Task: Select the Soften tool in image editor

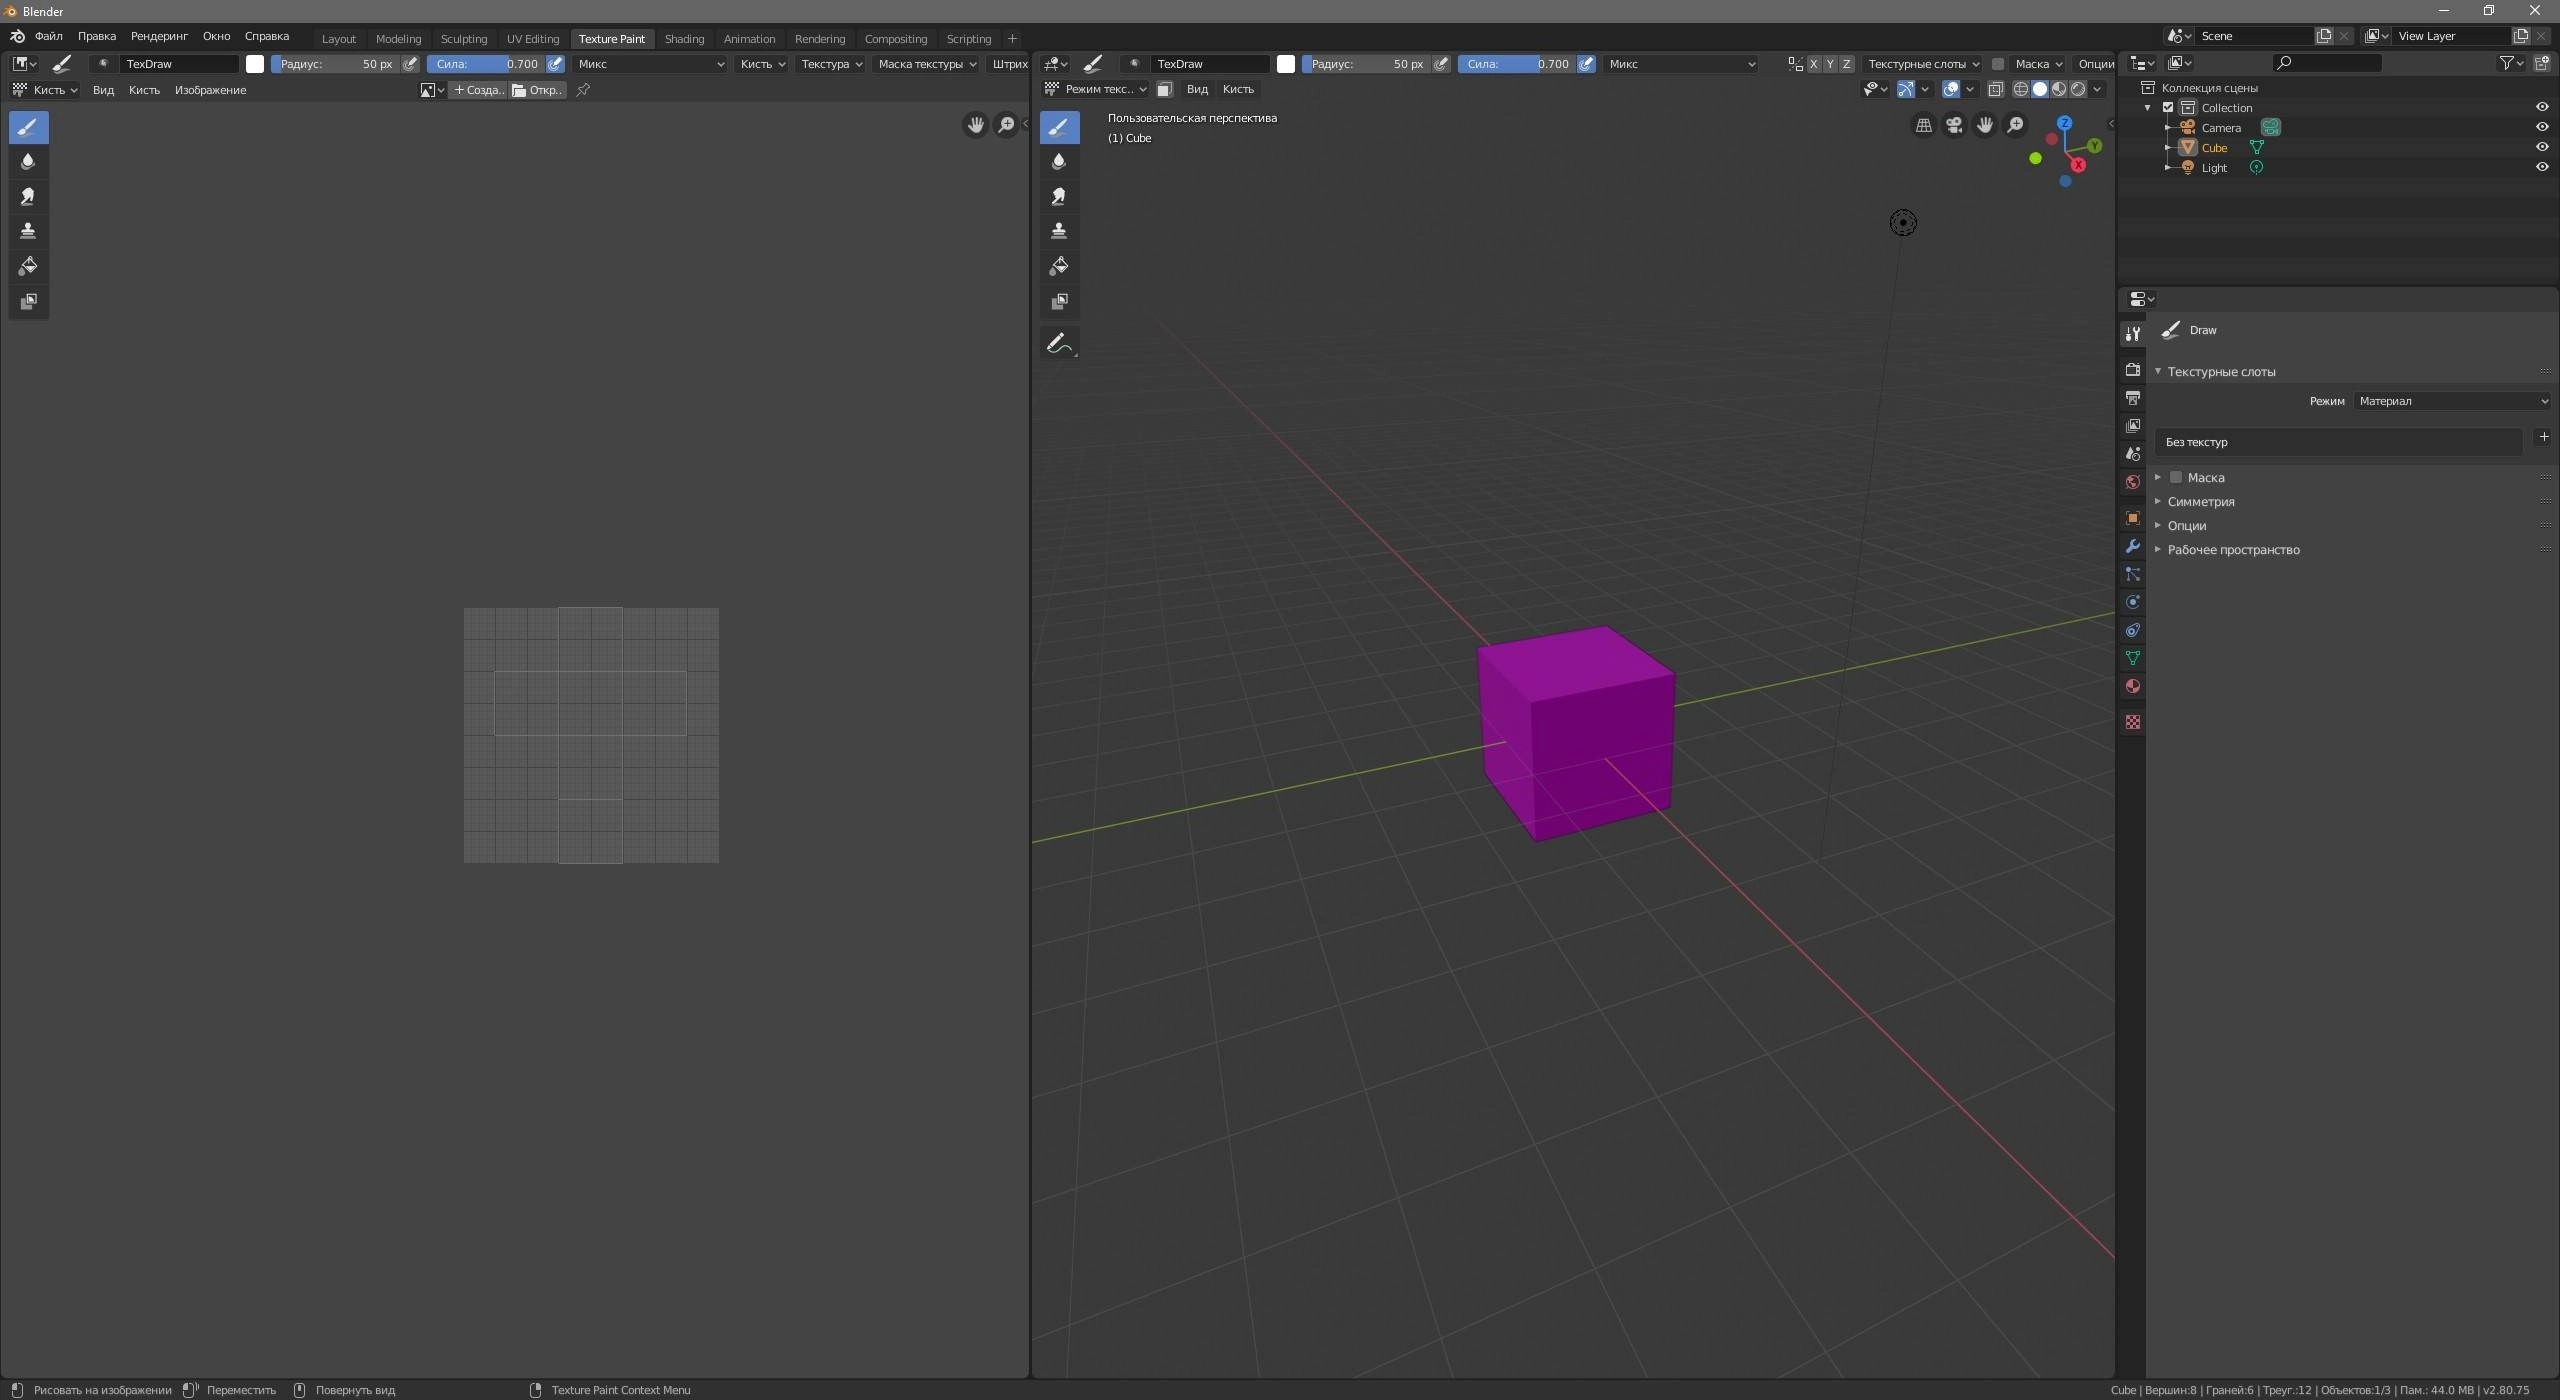Action: (x=28, y=161)
